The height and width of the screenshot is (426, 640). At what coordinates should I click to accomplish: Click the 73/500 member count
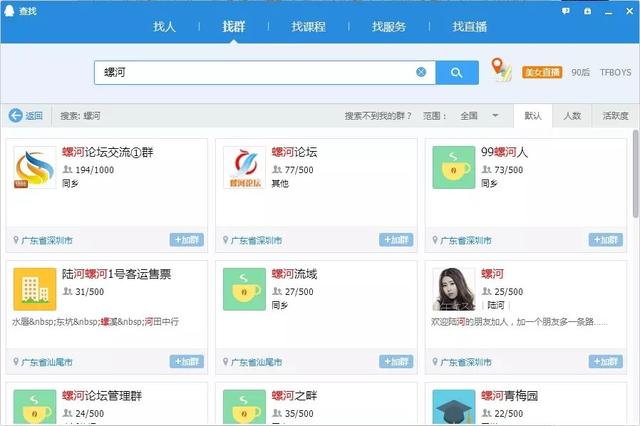509,170
